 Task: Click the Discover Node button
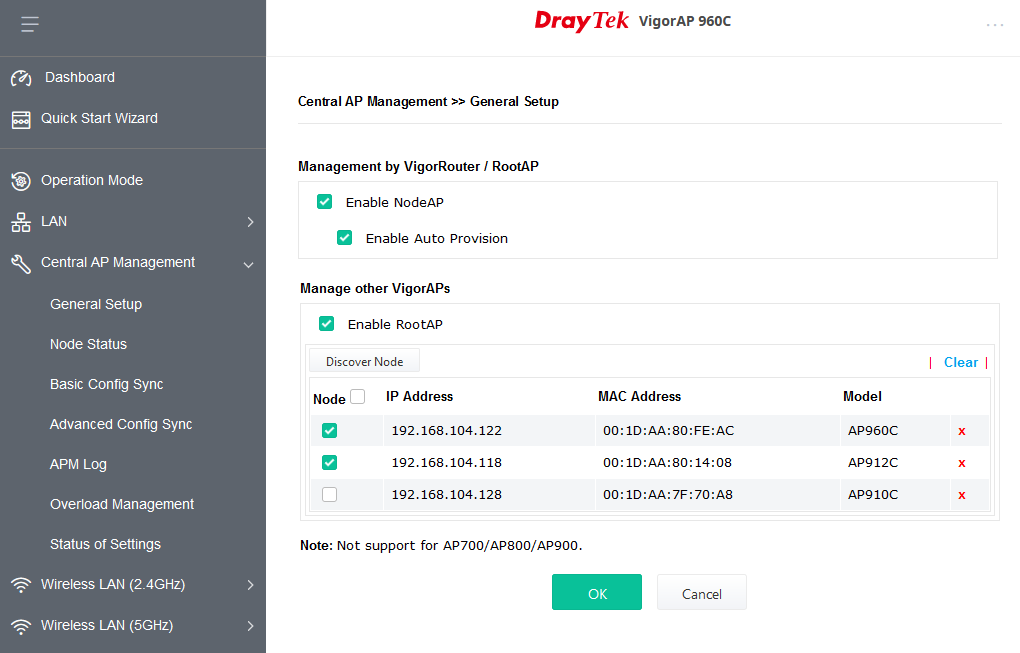(x=364, y=361)
